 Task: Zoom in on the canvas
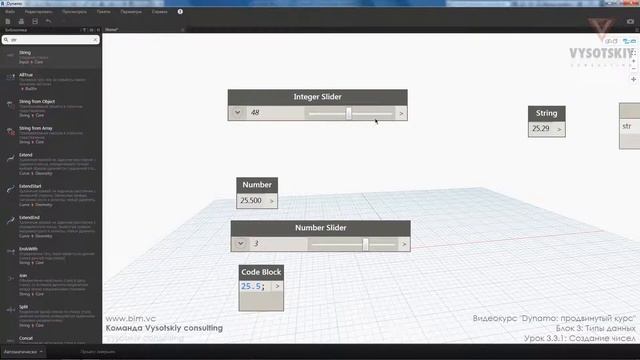click(633, 61)
